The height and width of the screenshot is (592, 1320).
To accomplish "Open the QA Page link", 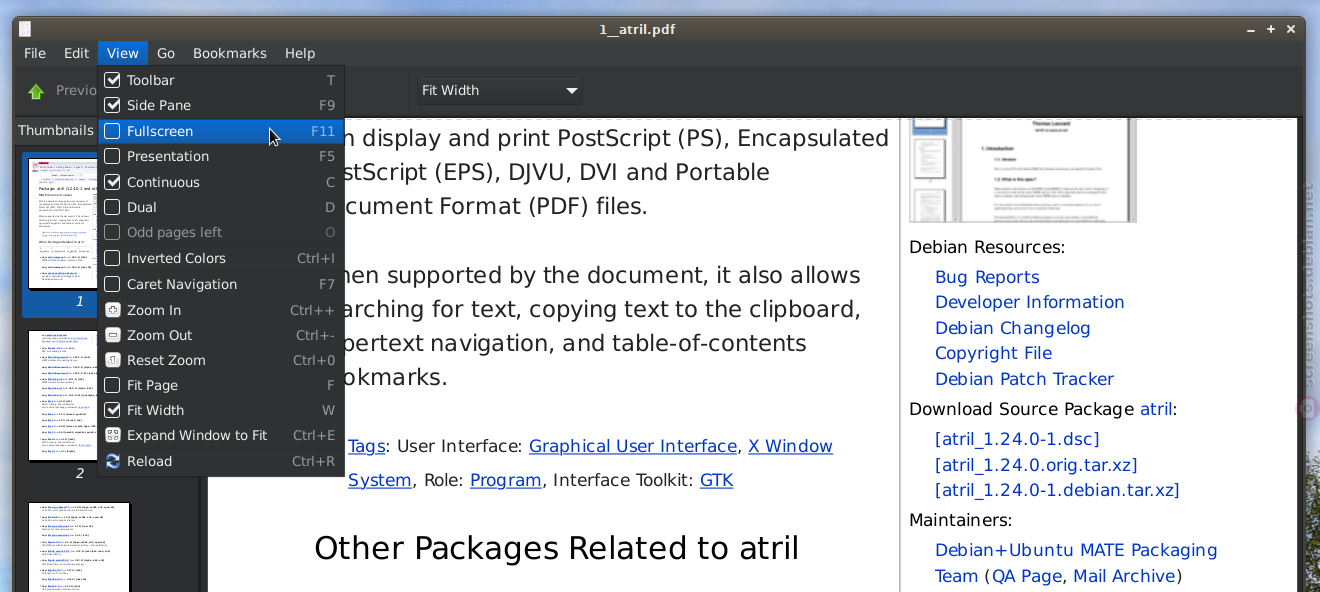I will tap(1027, 576).
